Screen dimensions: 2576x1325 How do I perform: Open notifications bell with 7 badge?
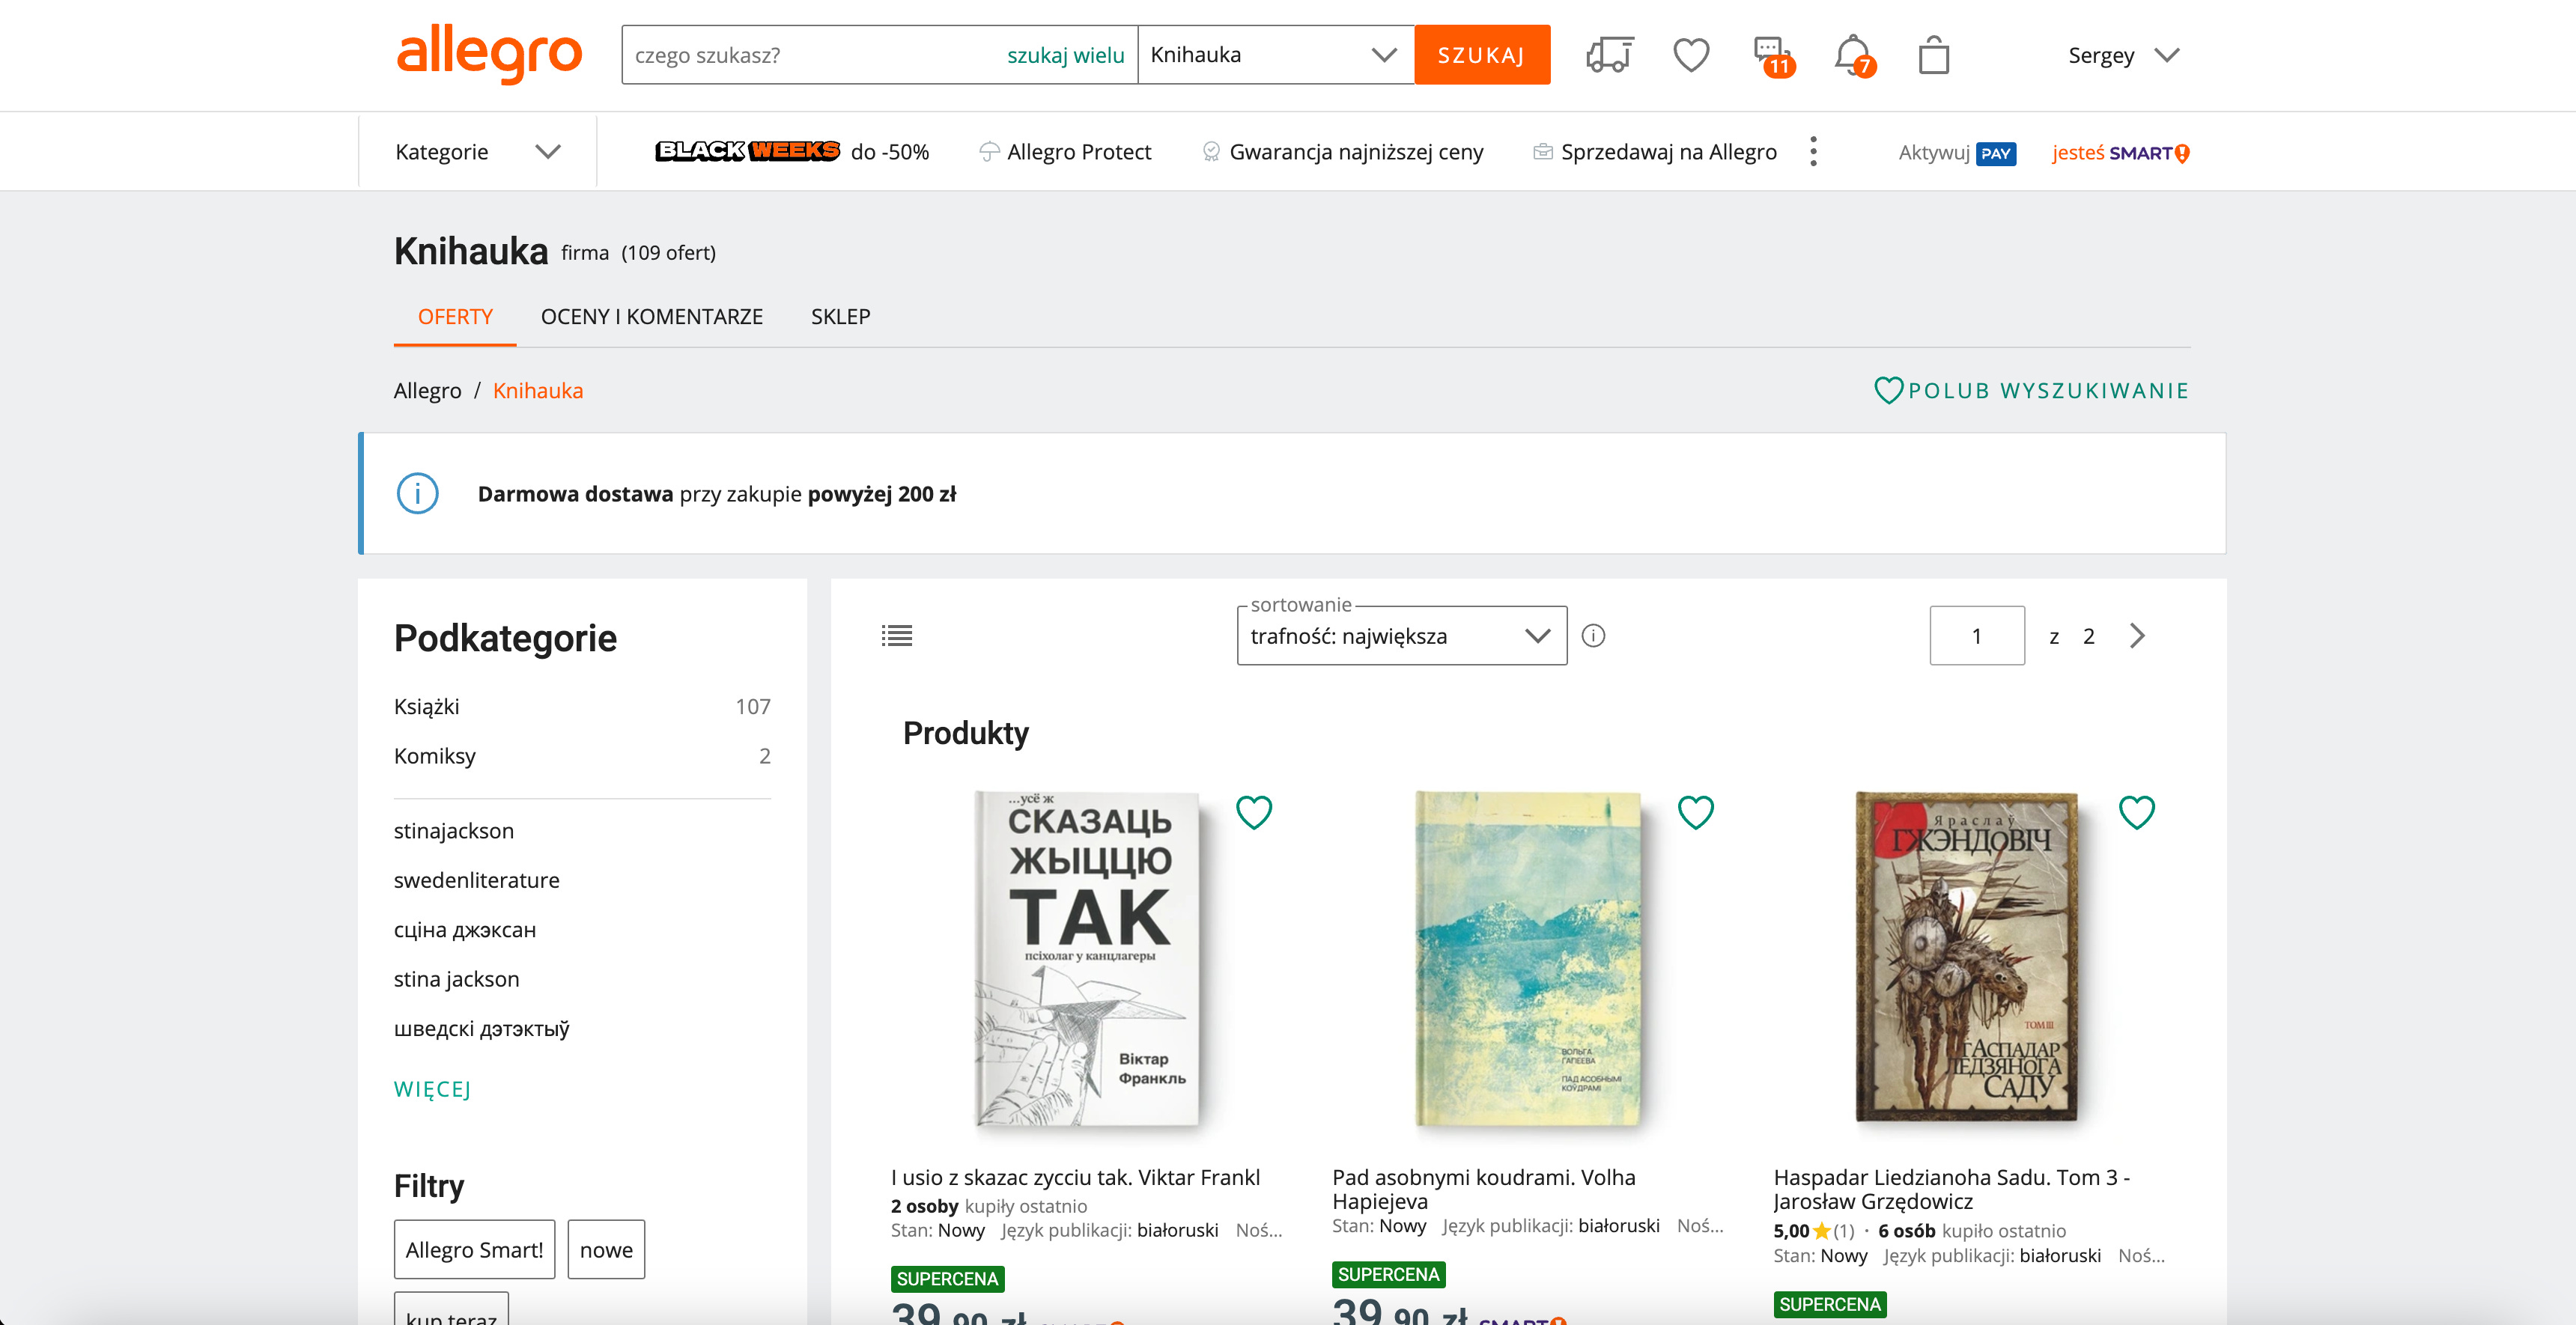pos(1855,56)
